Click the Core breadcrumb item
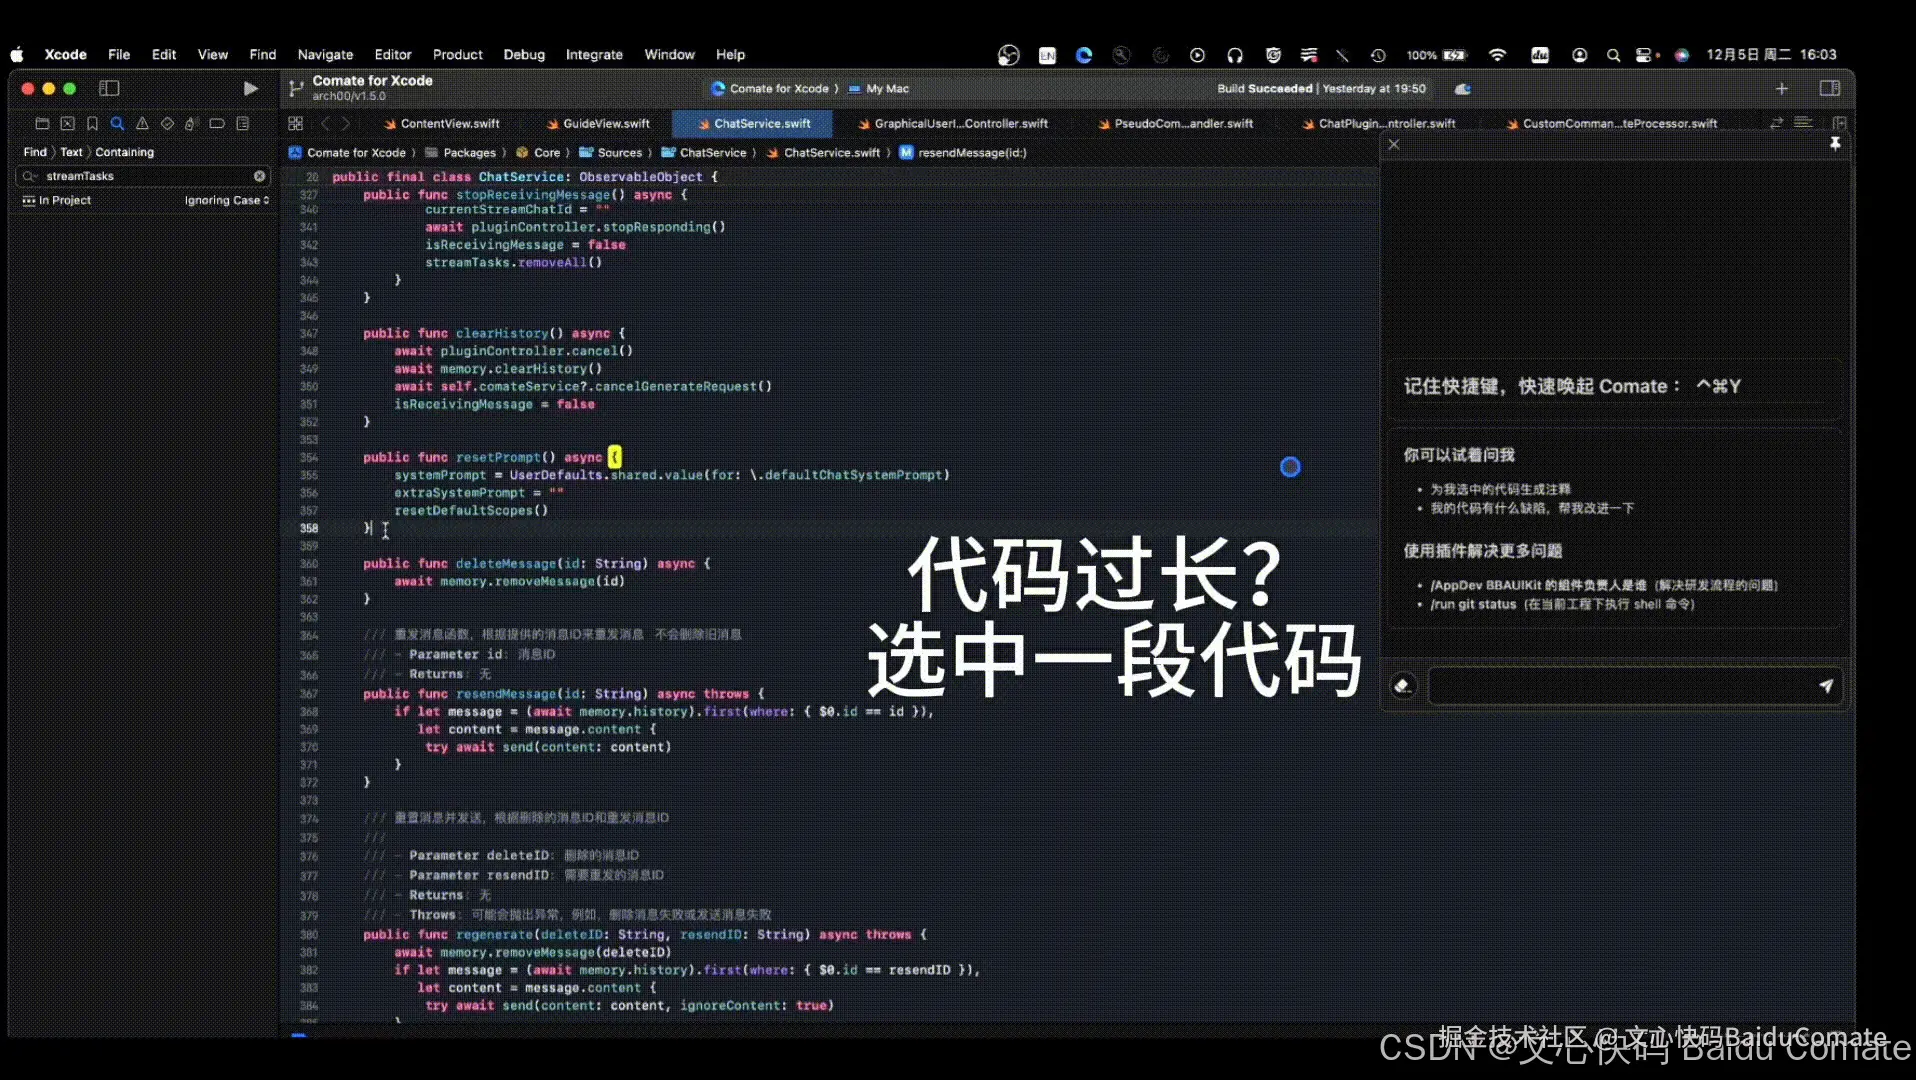This screenshot has height=1080, width=1916. 538,153
